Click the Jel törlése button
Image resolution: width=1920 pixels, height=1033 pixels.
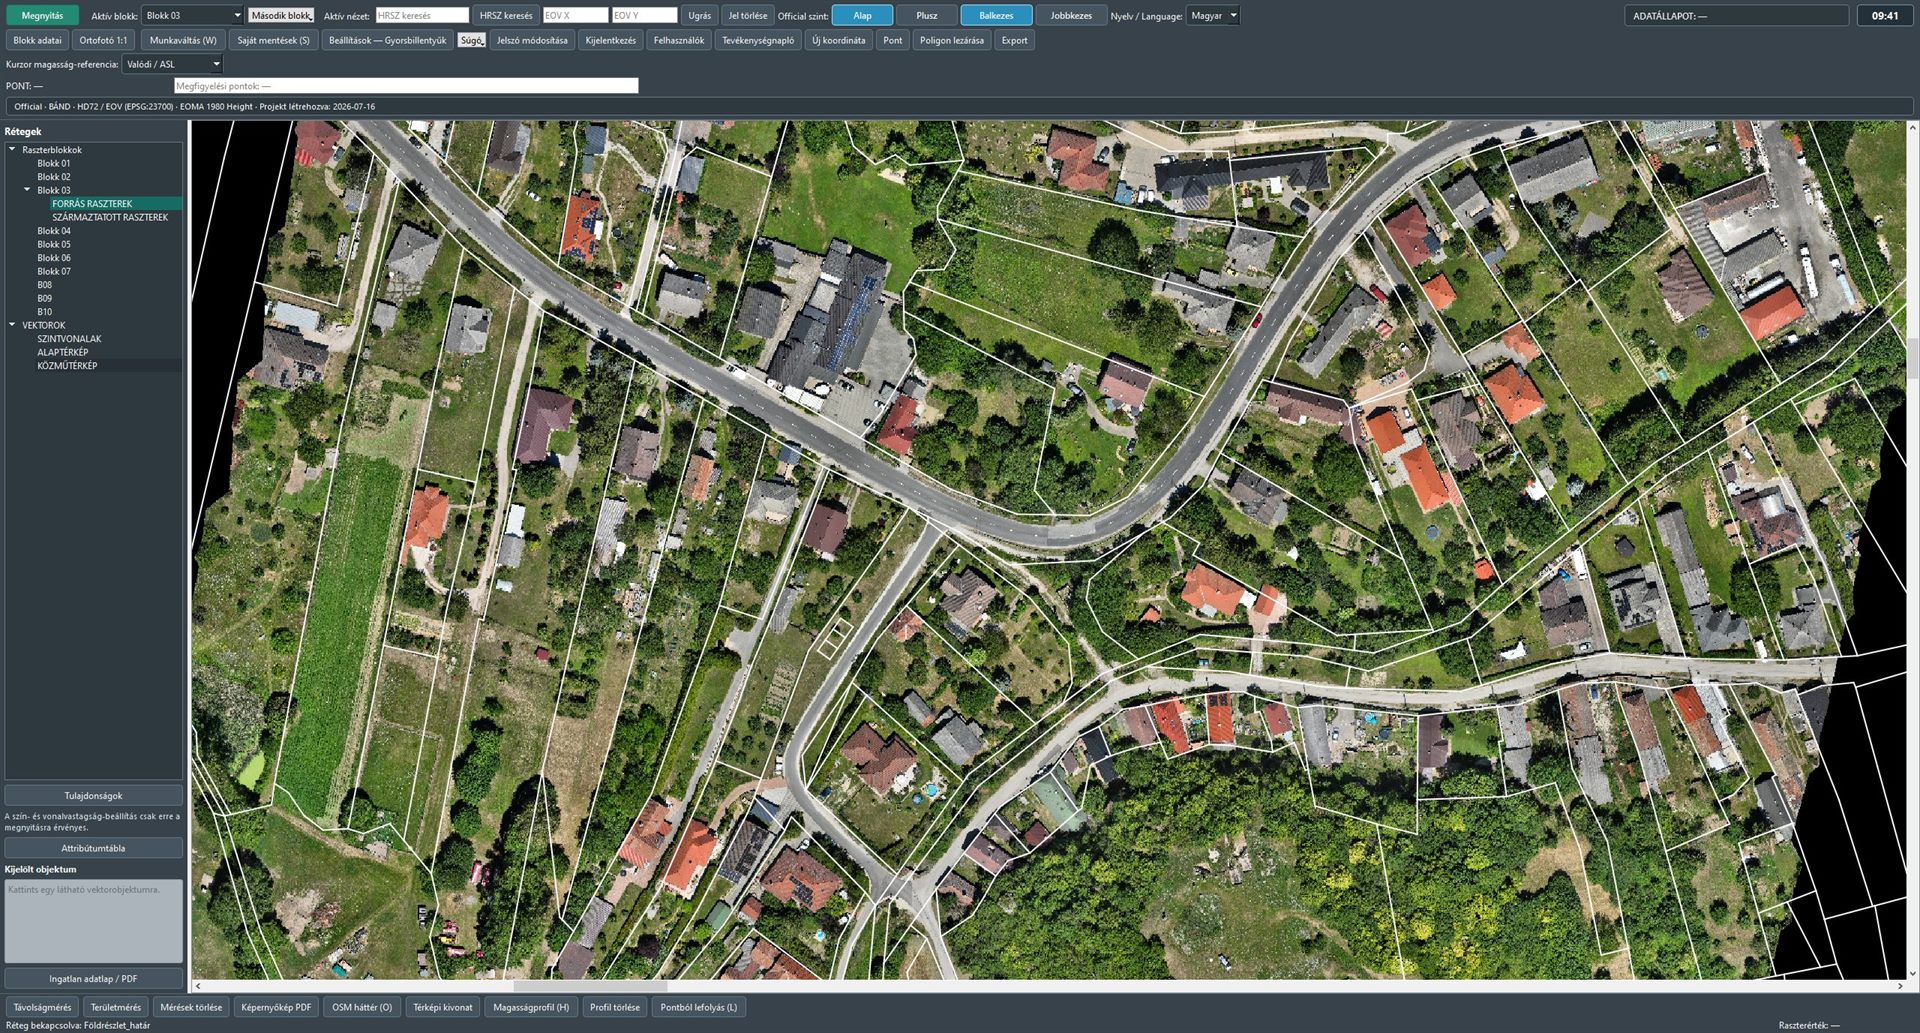tap(748, 16)
